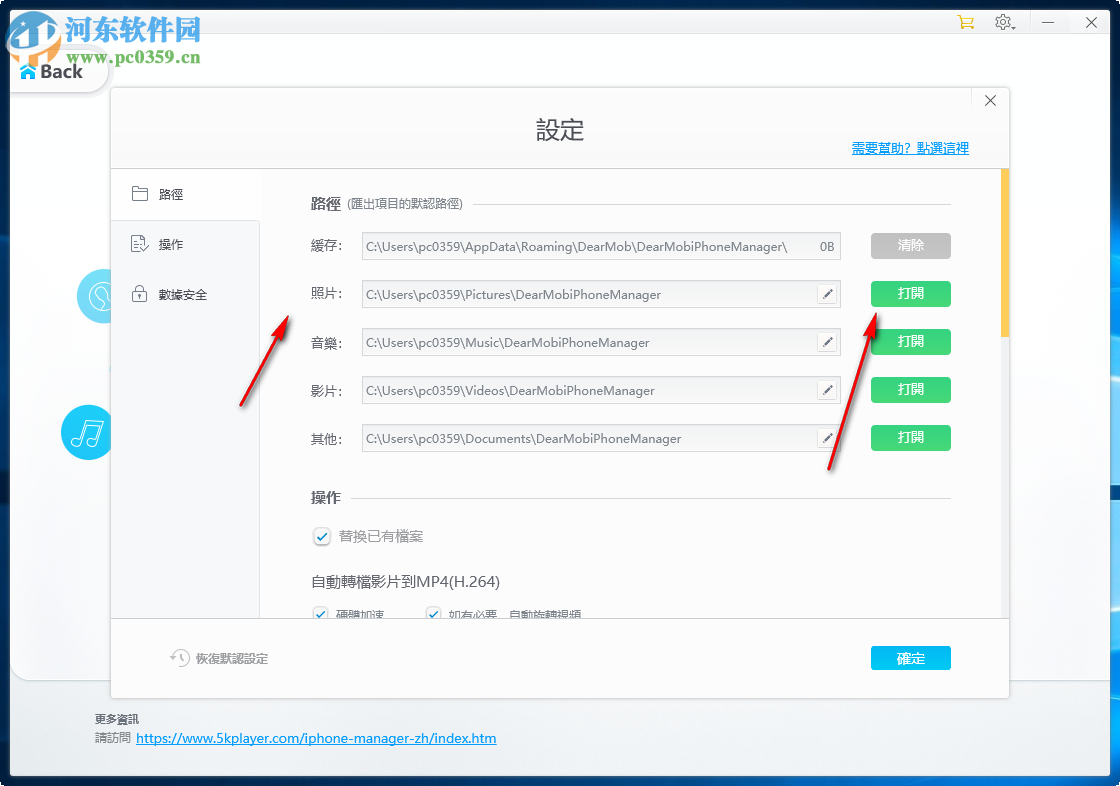1120x786 pixels.
Task: Edit the 音樂 path via pencil icon
Action: (x=827, y=342)
